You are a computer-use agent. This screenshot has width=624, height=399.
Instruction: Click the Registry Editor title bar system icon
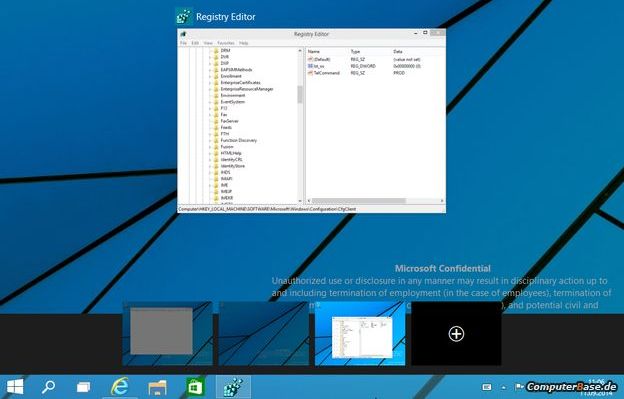pos(183,34)
